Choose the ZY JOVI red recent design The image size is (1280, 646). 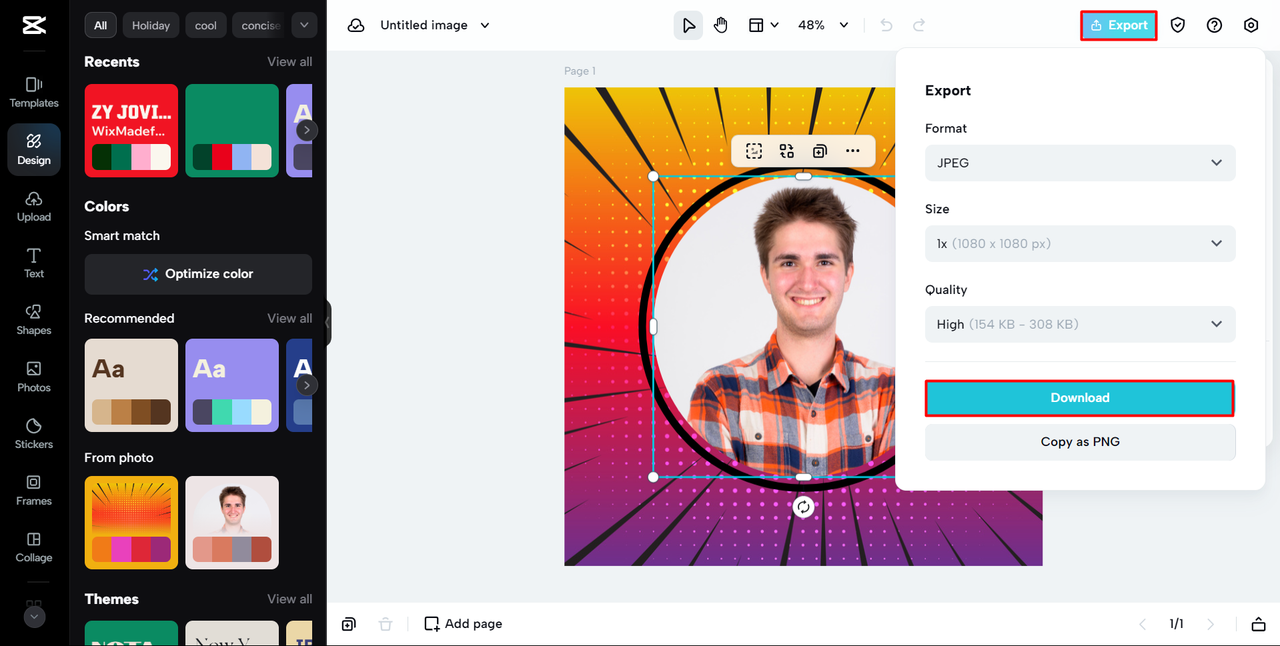(131, 131)
